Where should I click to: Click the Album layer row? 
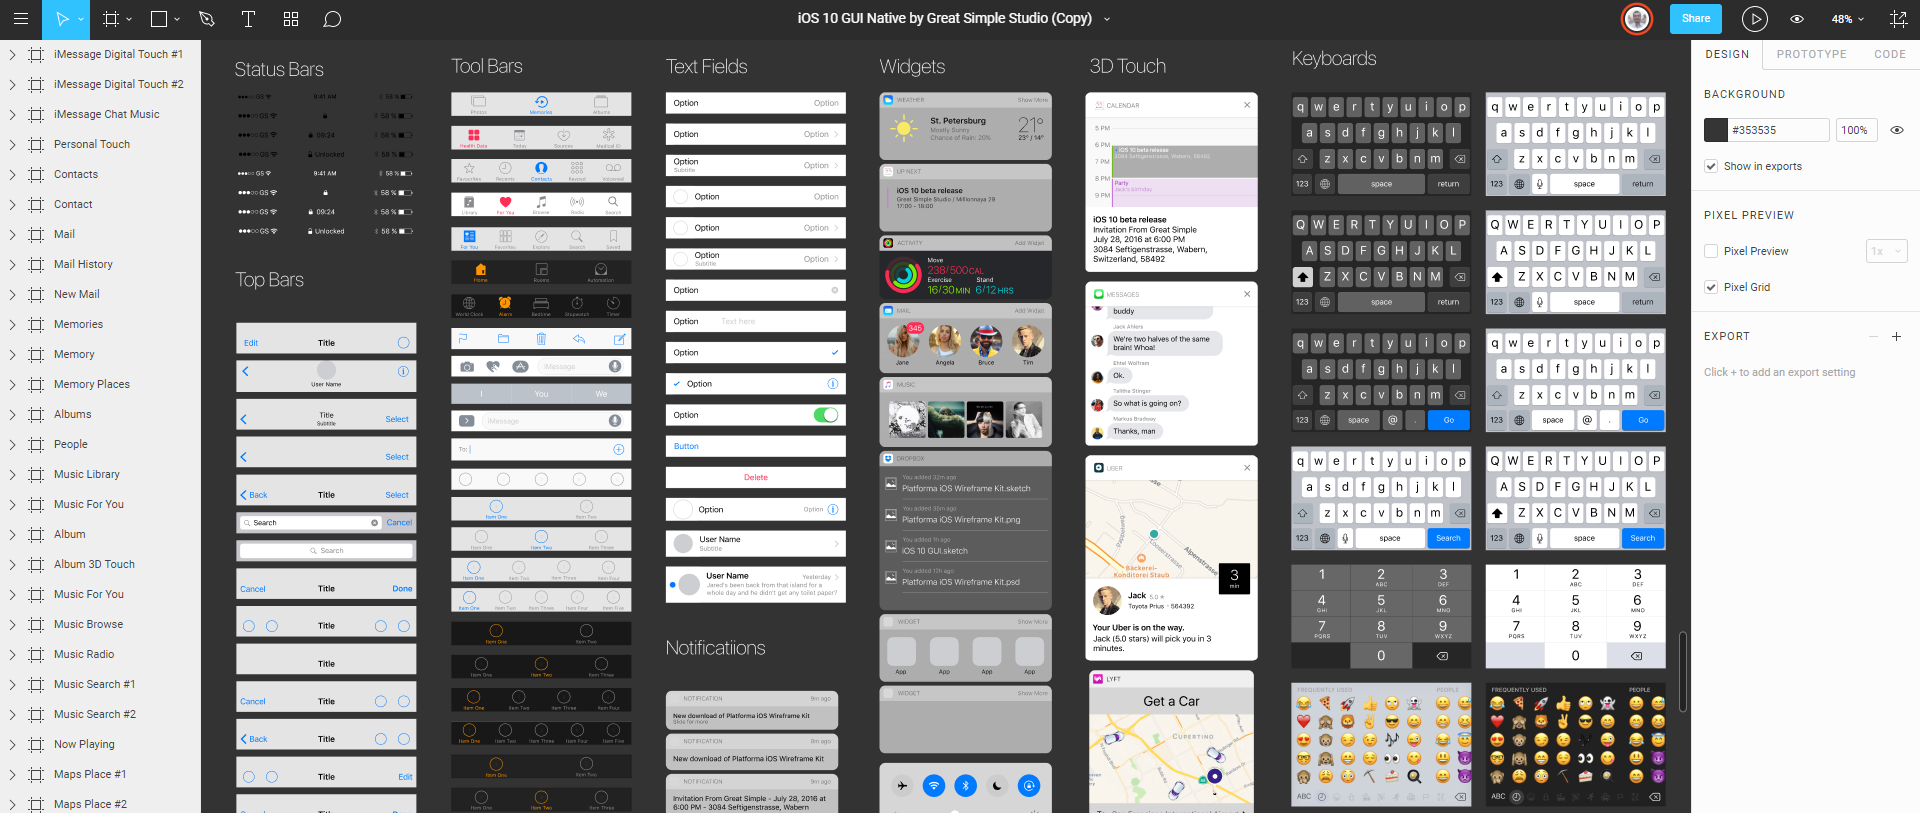[100, 534]
